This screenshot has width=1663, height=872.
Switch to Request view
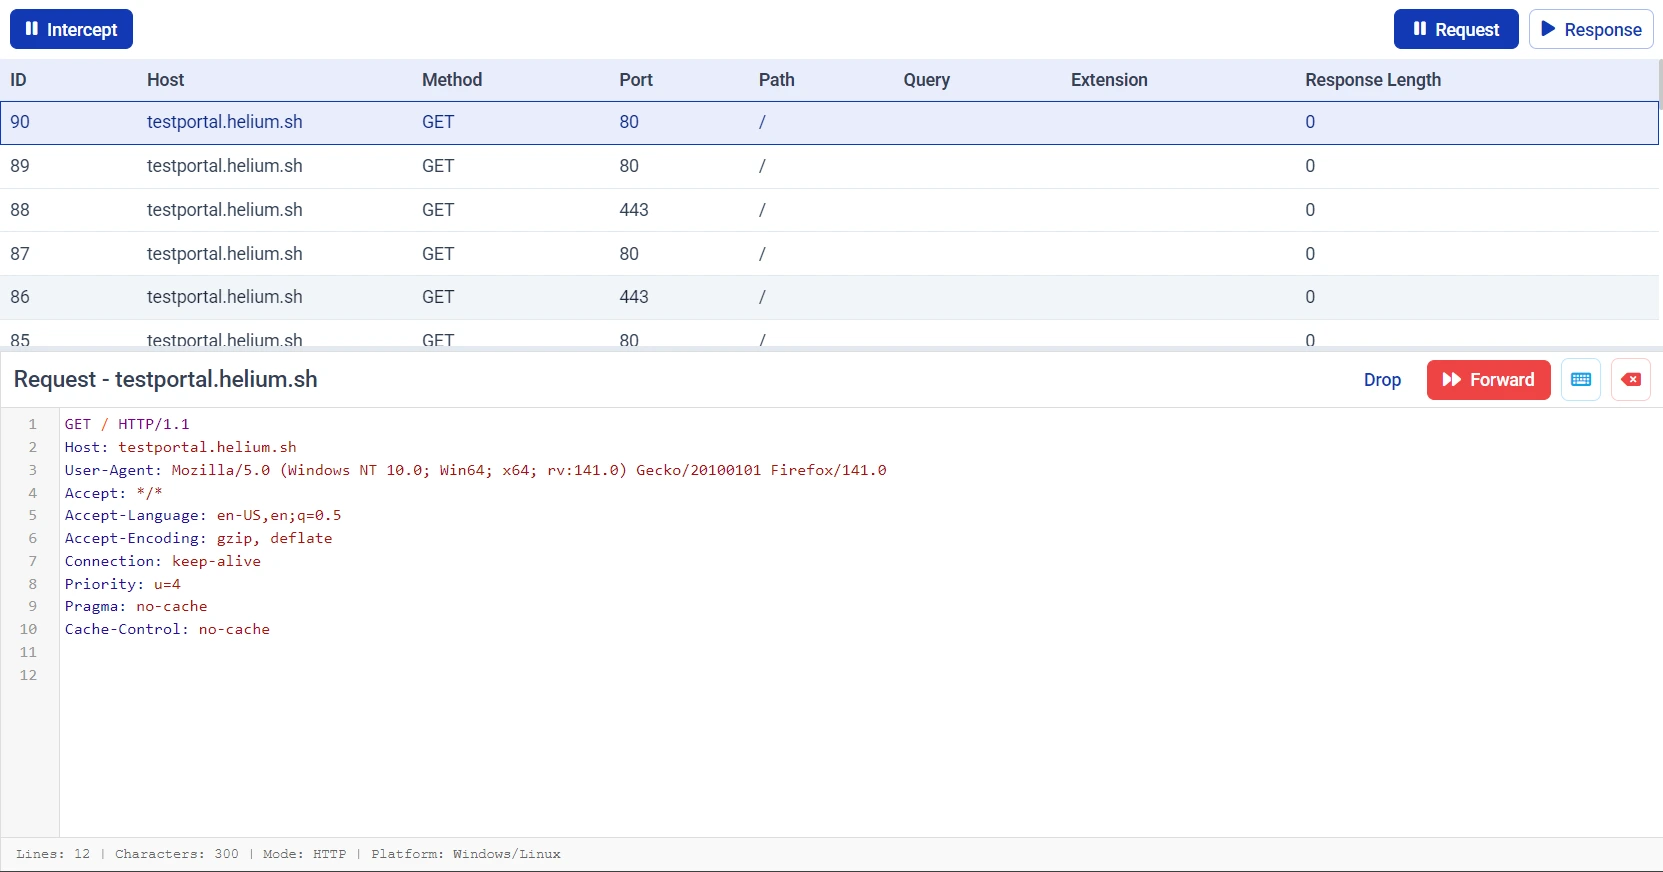(x=1456, y=29)
